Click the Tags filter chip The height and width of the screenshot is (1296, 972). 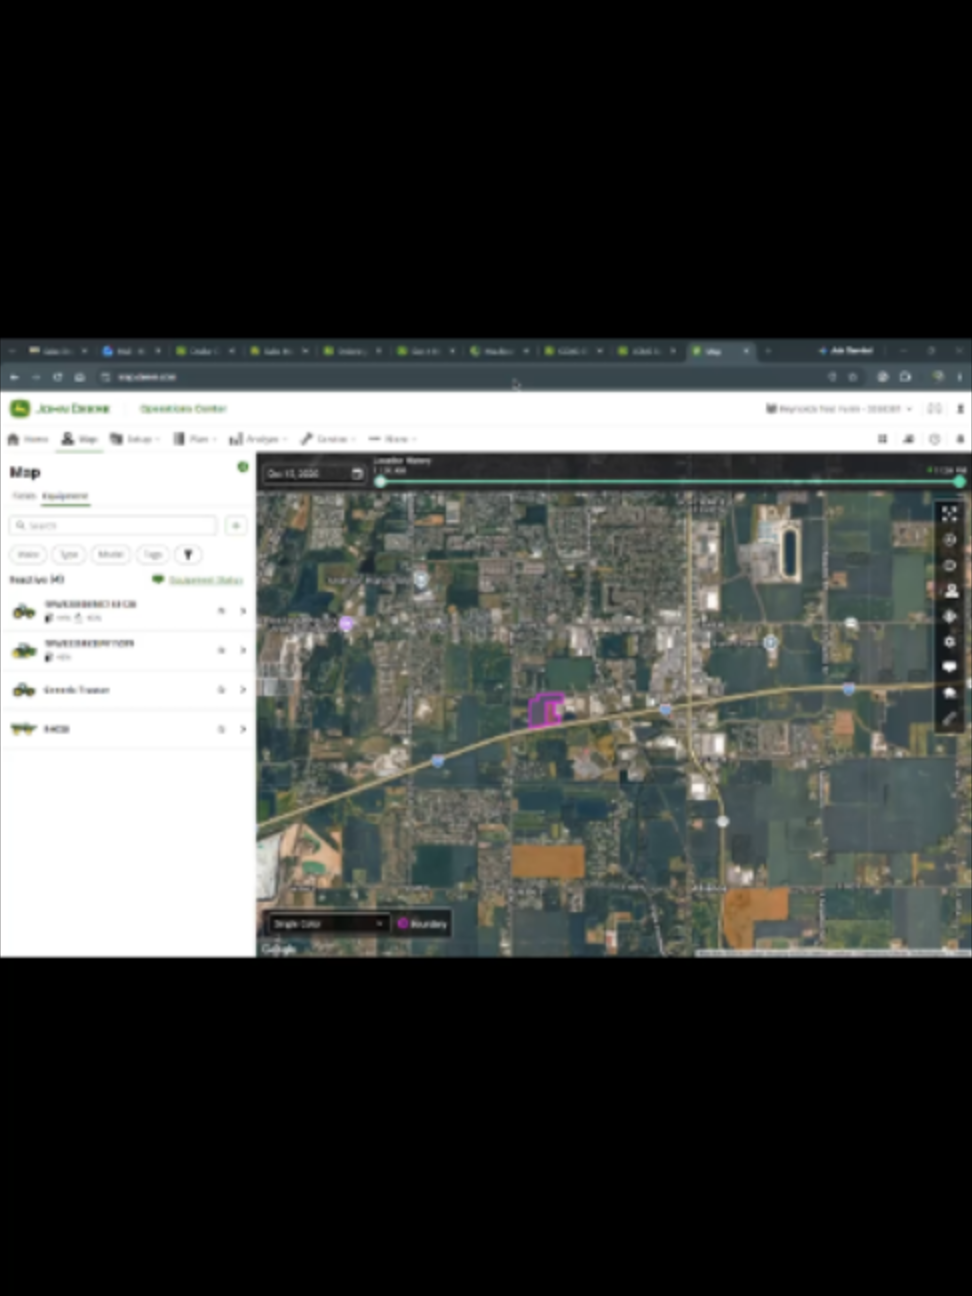(x=152, y=555)
